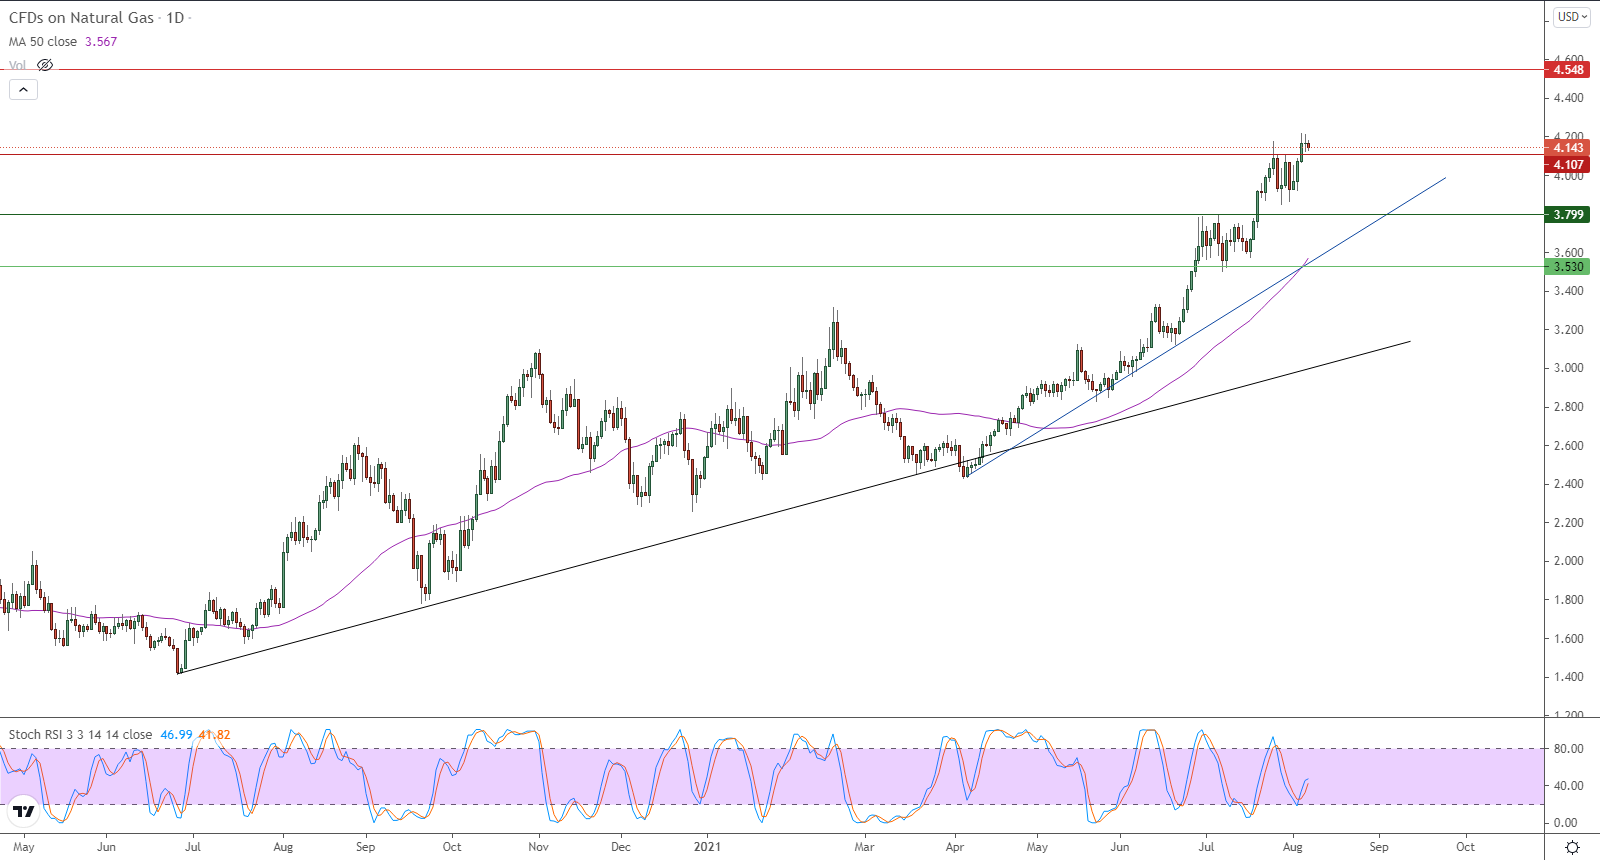This screenshot has height=860, width=1600.
Task: Click the 3.000 price scale value
Action: [x=1568, y=368]
